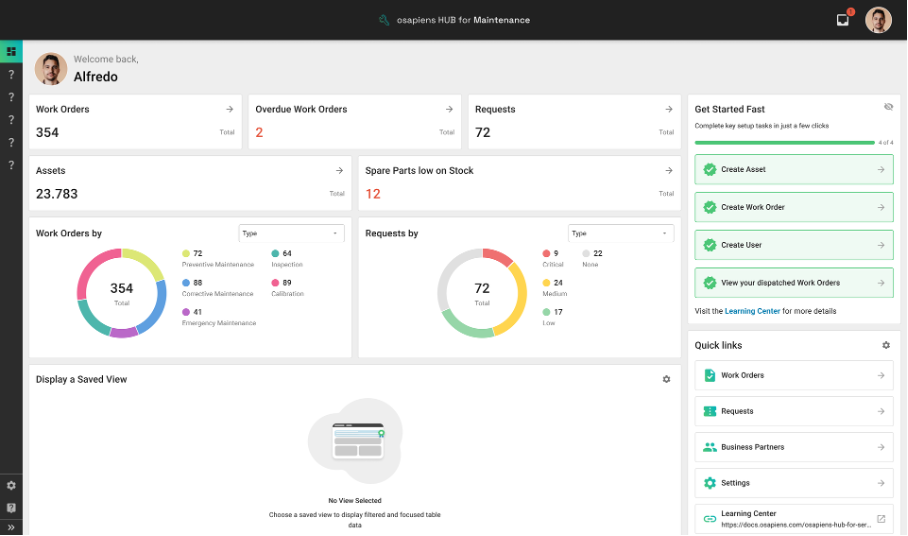The height and width of the screenshot is (536, 908).
Task: Open Requests by Type dropdown
Action: pos(620,233)
